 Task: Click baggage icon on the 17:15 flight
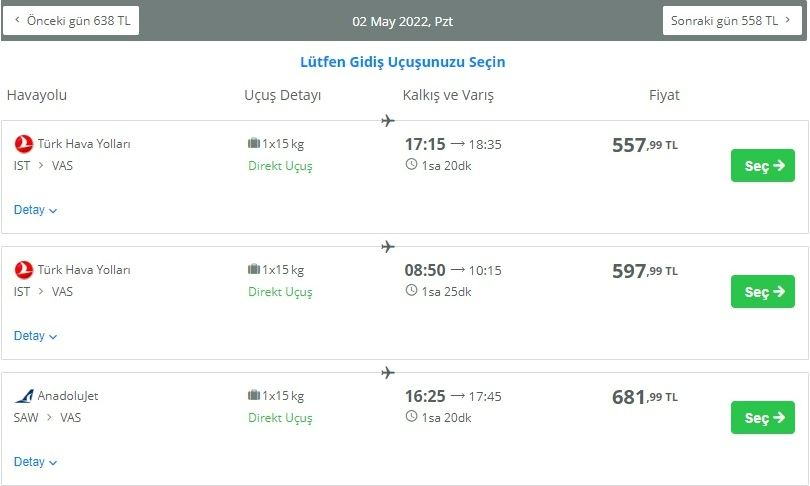click(254, 144)
